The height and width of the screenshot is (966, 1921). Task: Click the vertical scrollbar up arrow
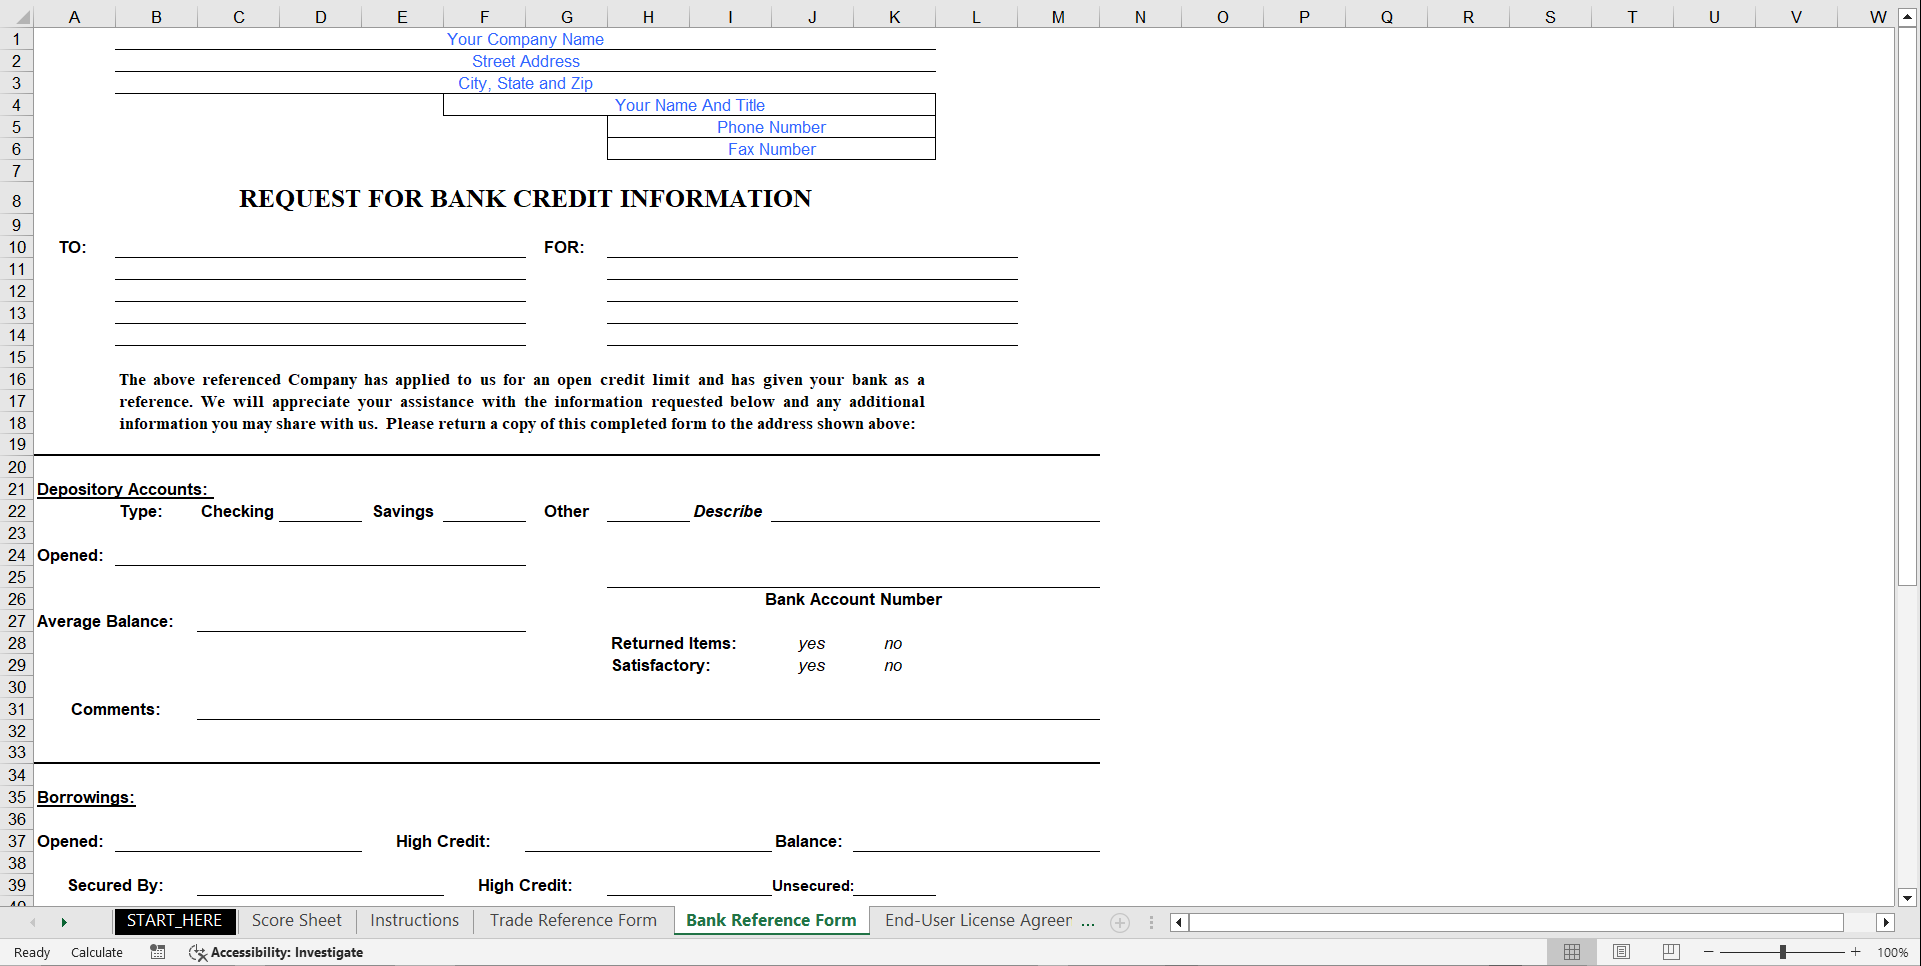(1907, 17)
